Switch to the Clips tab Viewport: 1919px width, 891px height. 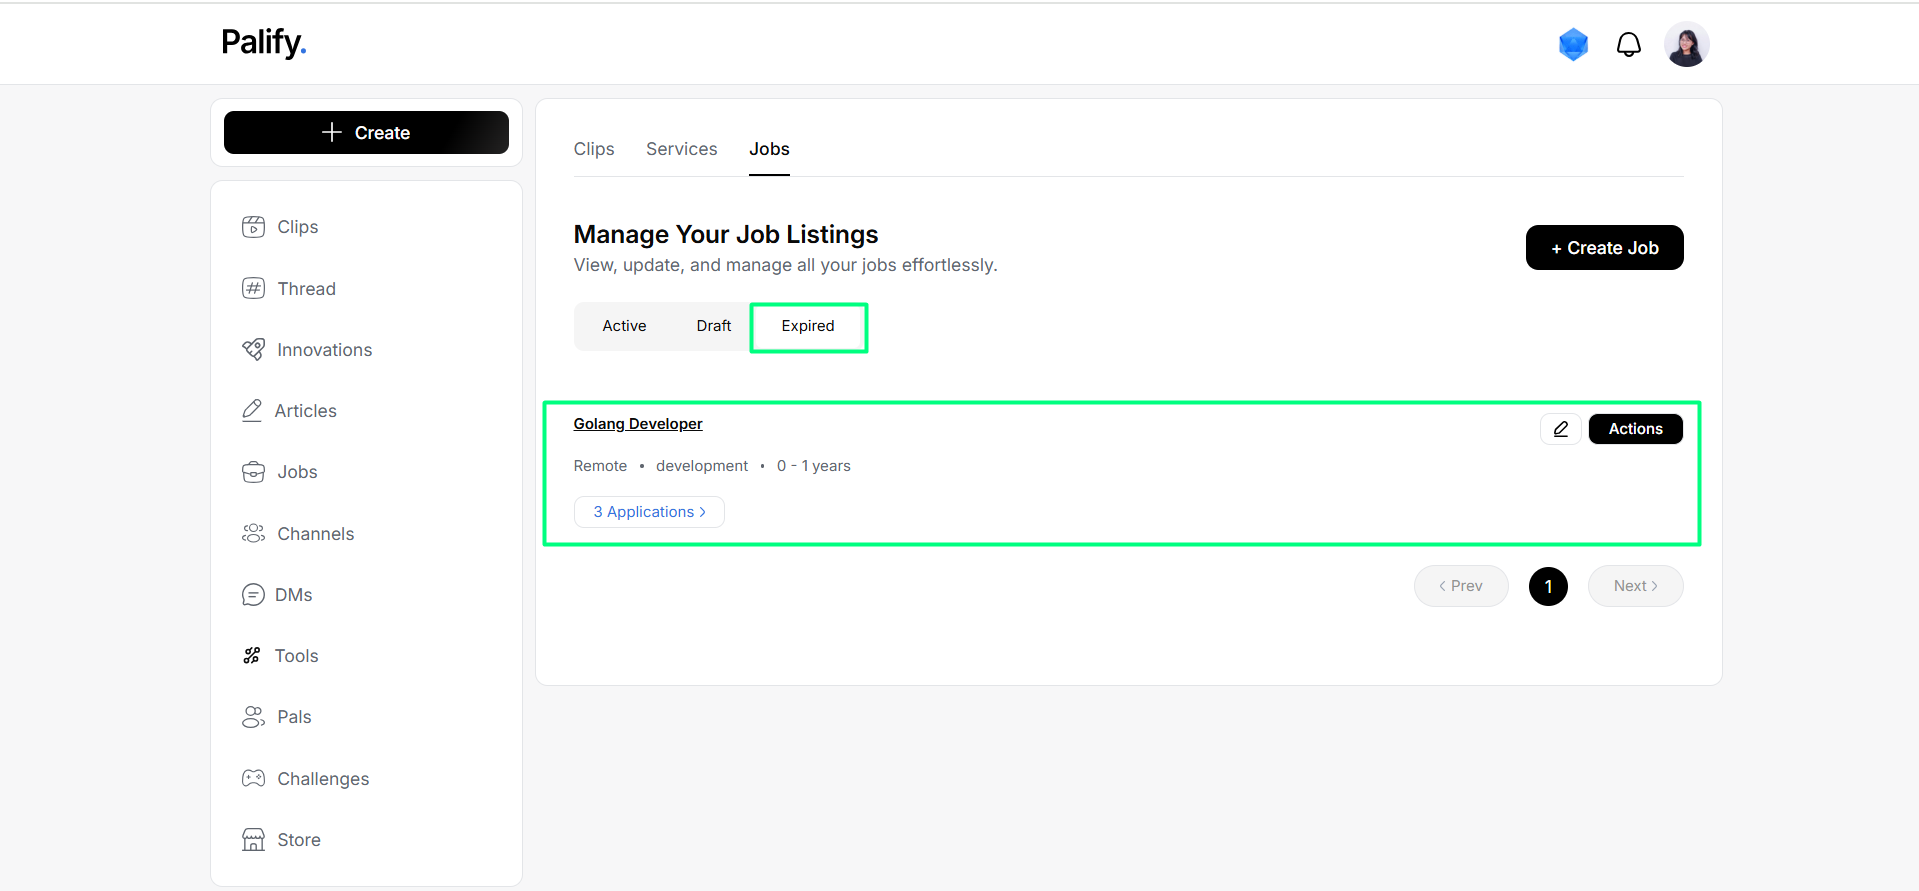pyautogui.click(x=594, y=149)
